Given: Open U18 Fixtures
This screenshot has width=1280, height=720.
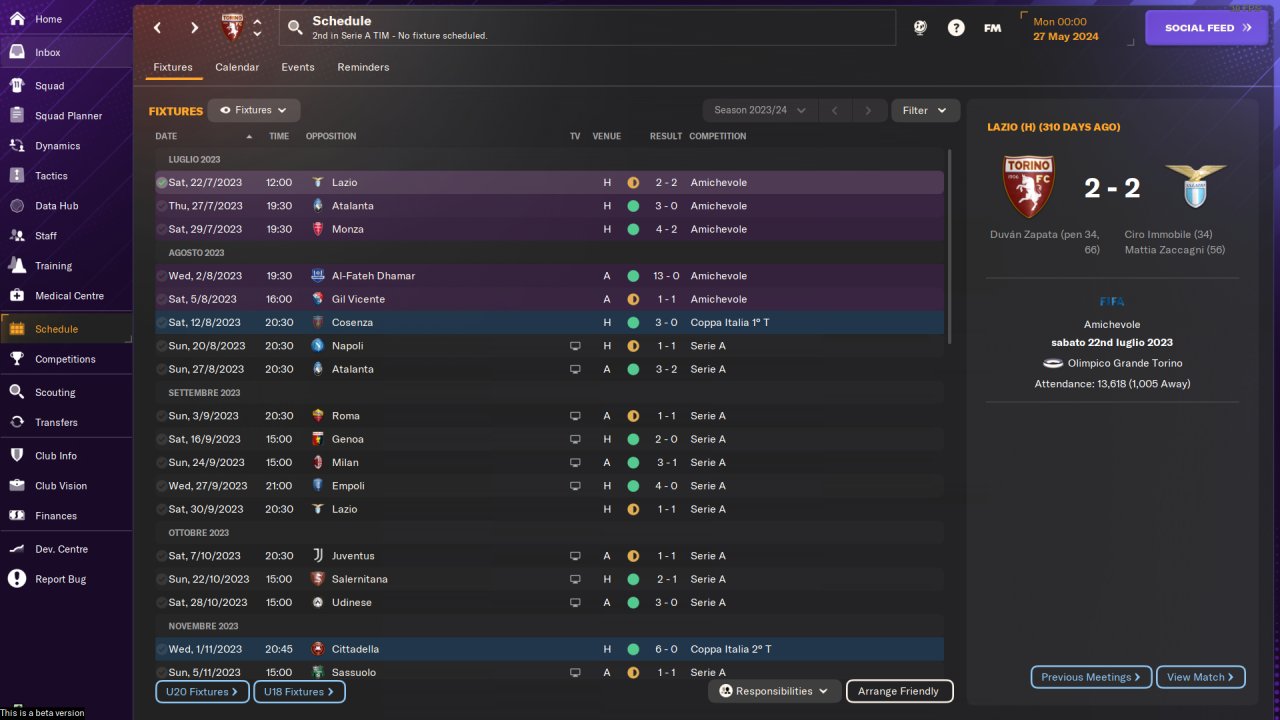Looking at the screenshot, I should (x=300, y=691).
